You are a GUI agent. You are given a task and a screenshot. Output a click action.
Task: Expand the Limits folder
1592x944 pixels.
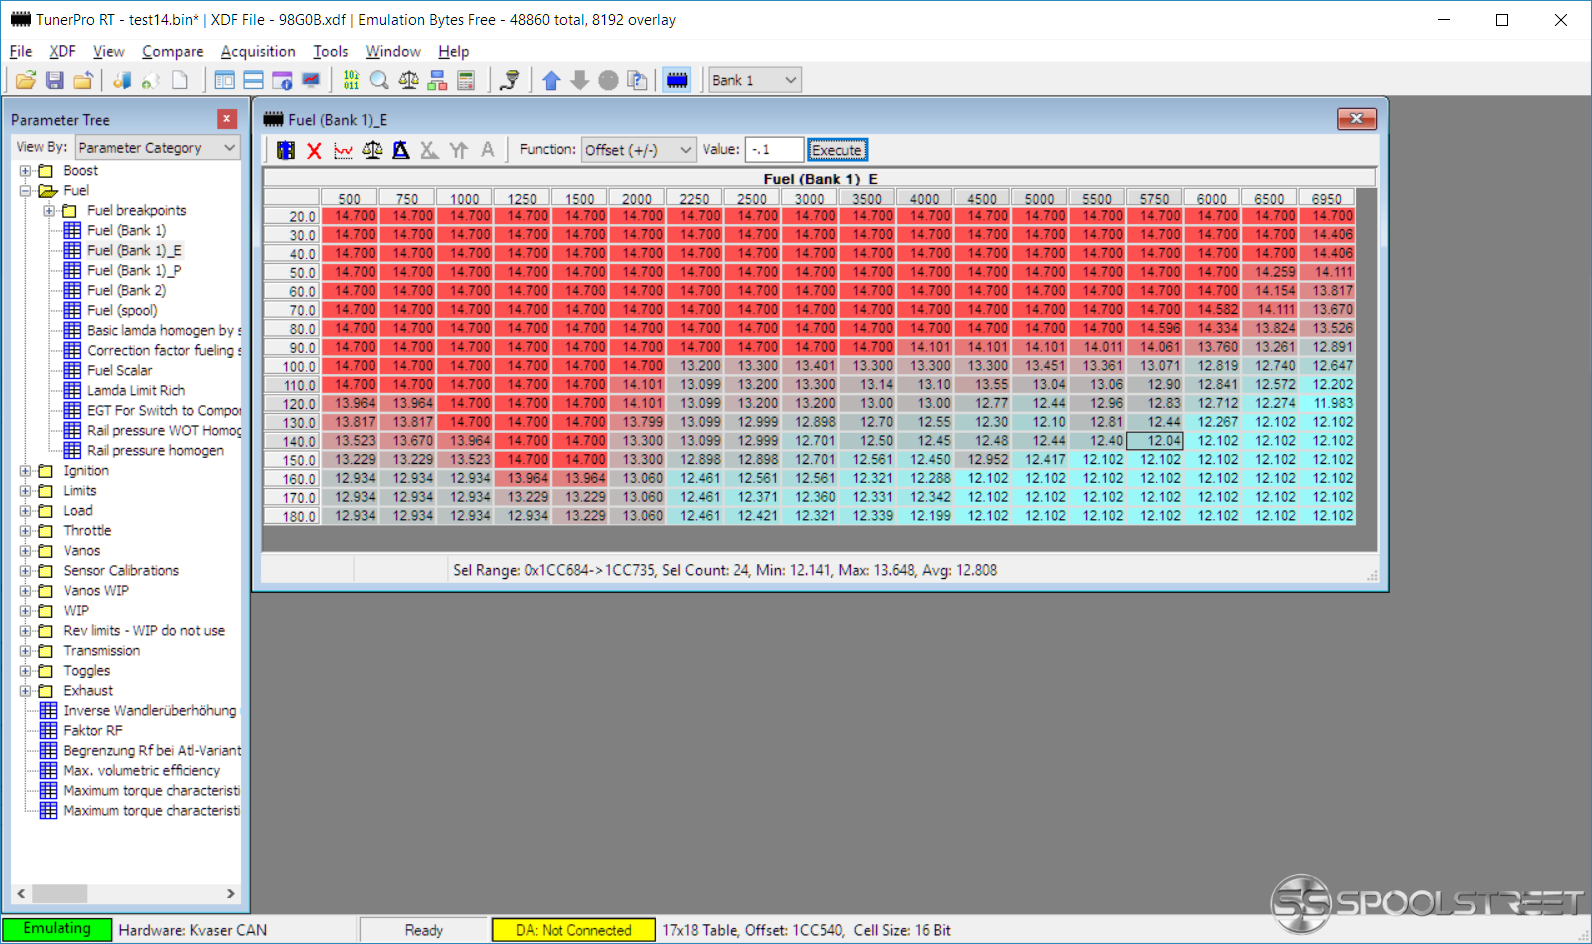click(x=26, y=491)
